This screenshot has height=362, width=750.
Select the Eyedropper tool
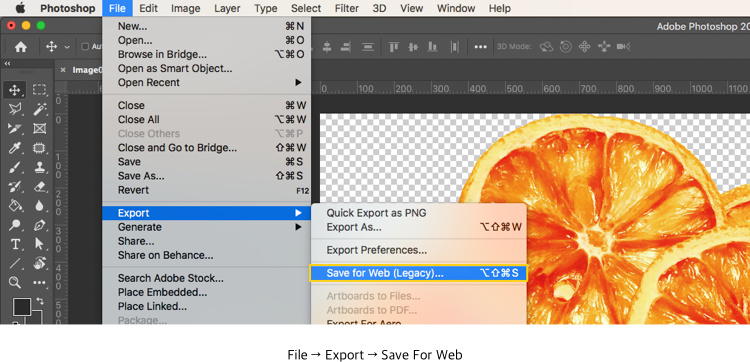point(14,148)
